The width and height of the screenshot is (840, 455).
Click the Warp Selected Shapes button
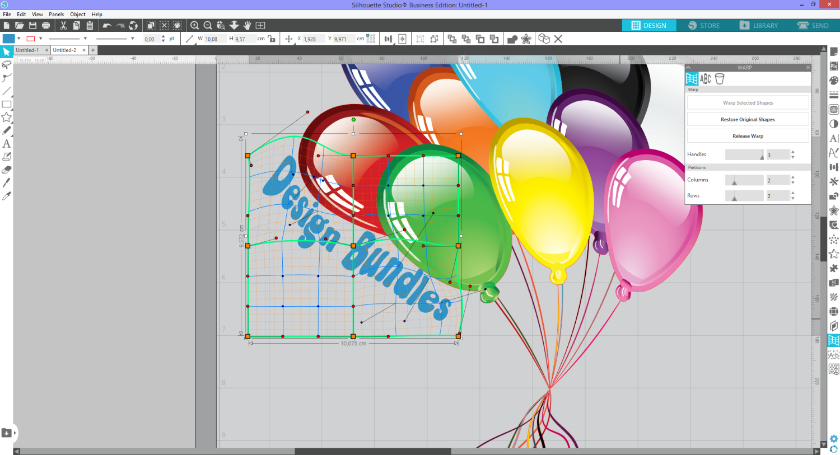748,103
